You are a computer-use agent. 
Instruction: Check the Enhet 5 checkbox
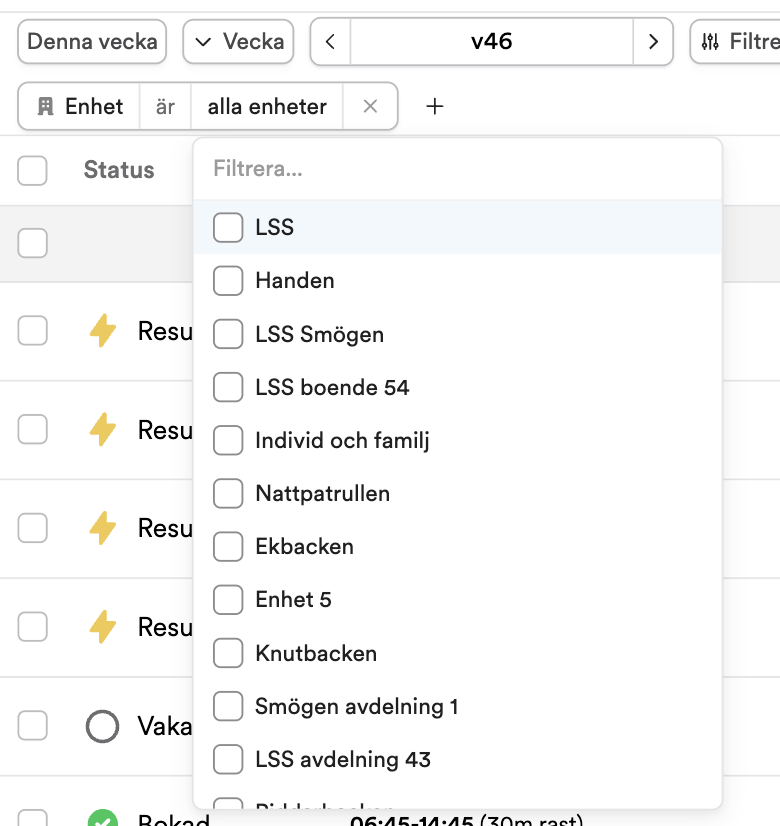click(228, 599)
